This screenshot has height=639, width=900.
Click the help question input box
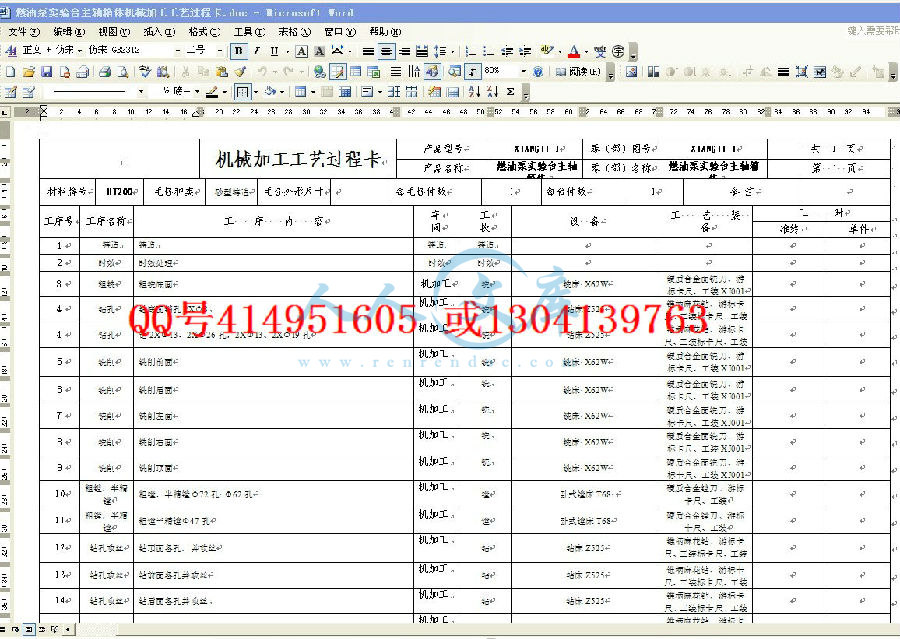coord(872,31)
